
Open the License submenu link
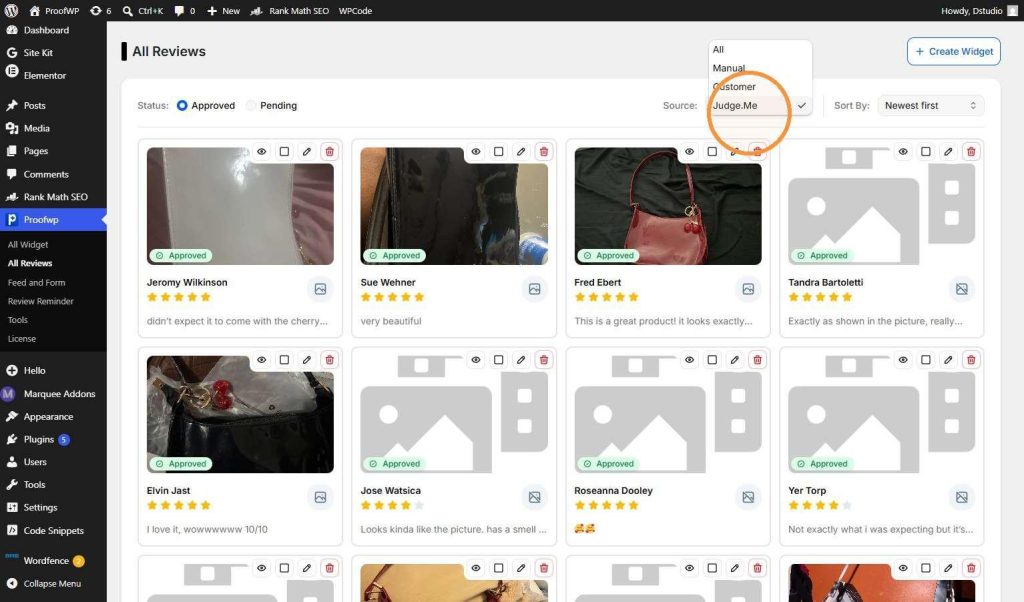[x=22, y=338]
